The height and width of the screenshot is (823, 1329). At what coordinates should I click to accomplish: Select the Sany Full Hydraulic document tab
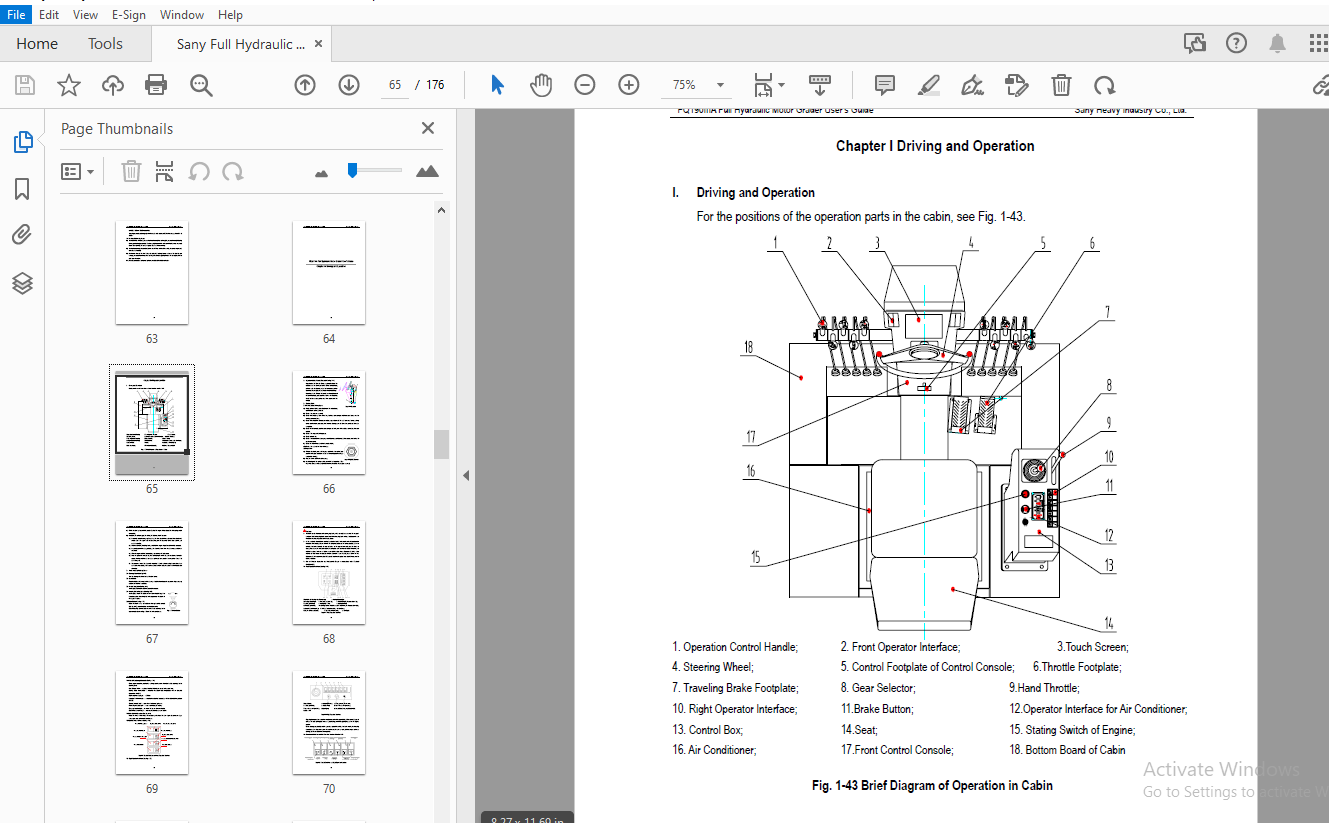[241, 44]
